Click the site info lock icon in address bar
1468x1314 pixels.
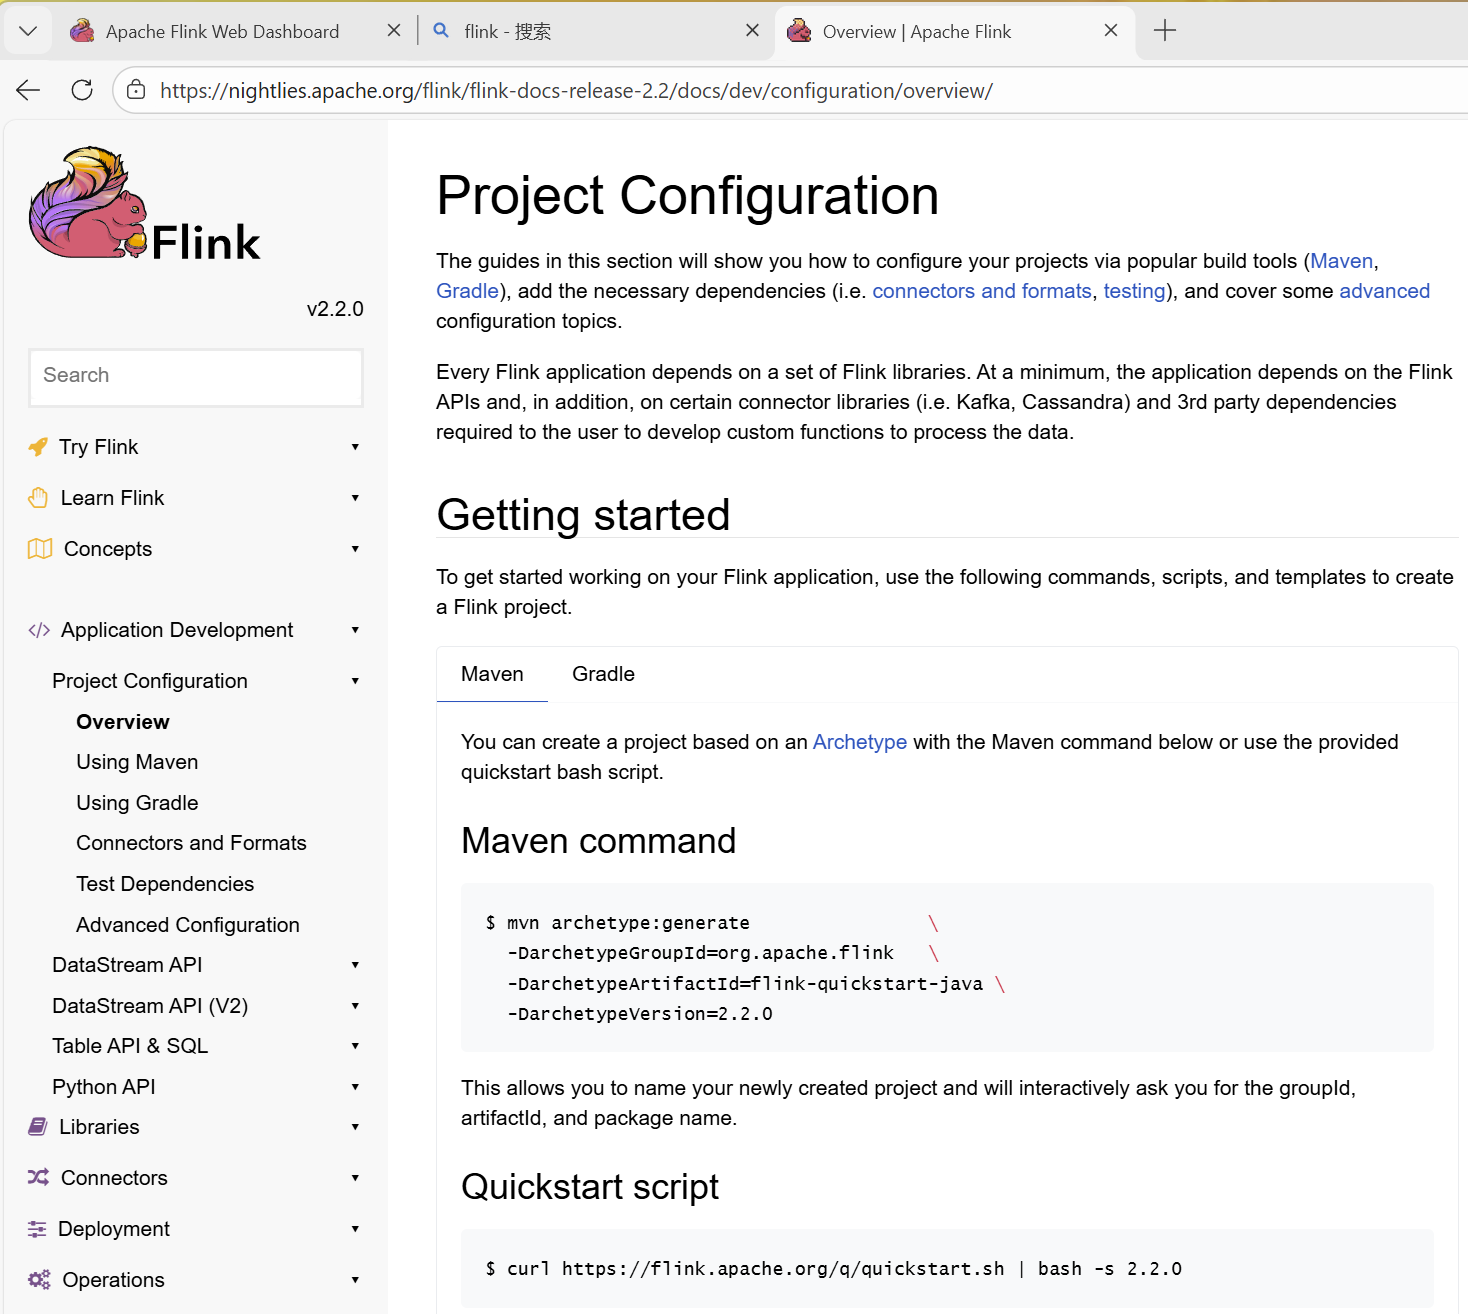click(x=136, y=90)
